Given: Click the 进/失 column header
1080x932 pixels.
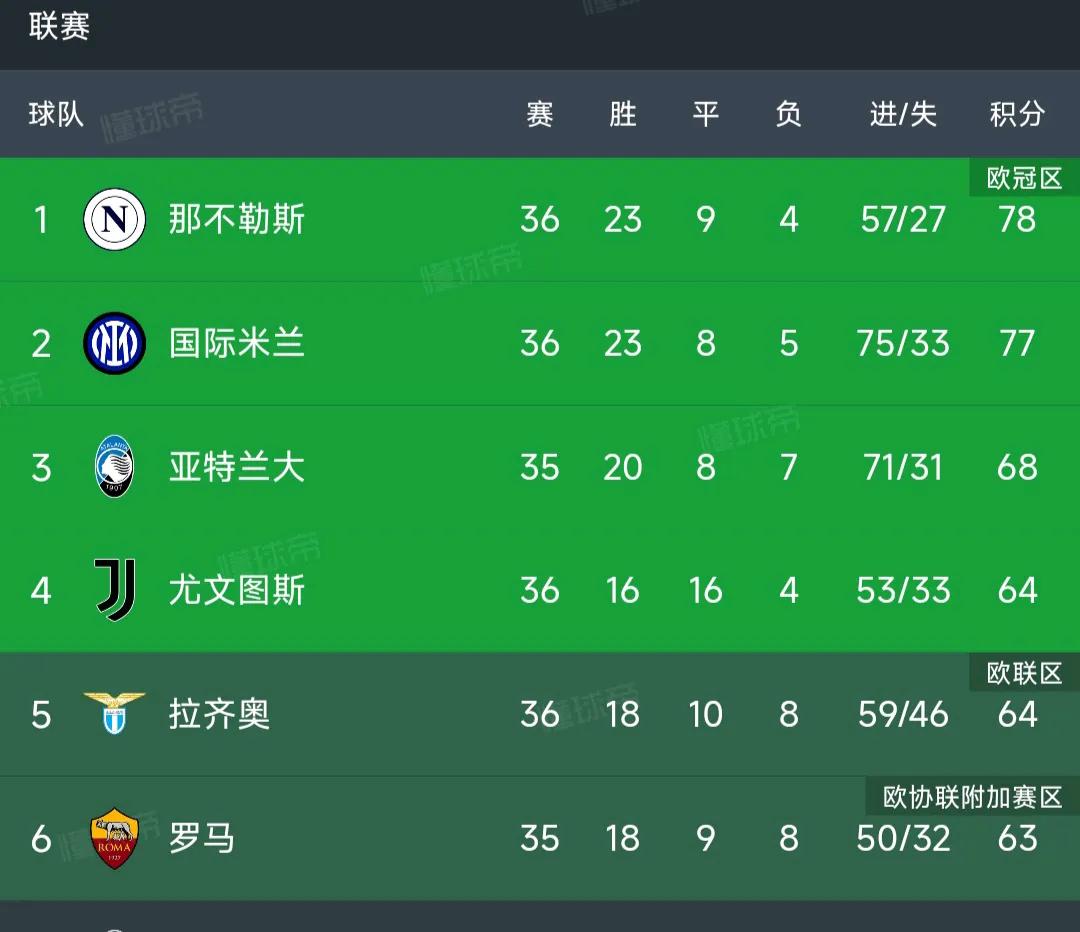Looking at the screenshot, I should (903, 114).
